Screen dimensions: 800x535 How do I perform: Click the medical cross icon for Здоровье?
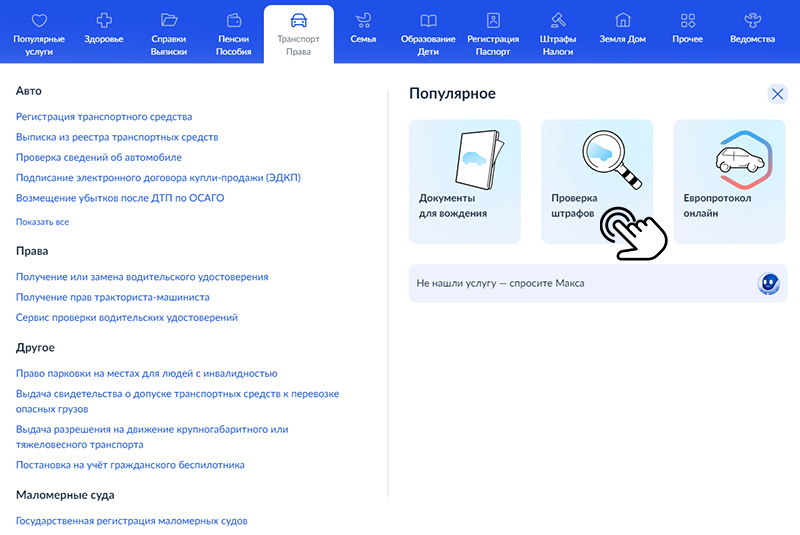coord(104,20)
